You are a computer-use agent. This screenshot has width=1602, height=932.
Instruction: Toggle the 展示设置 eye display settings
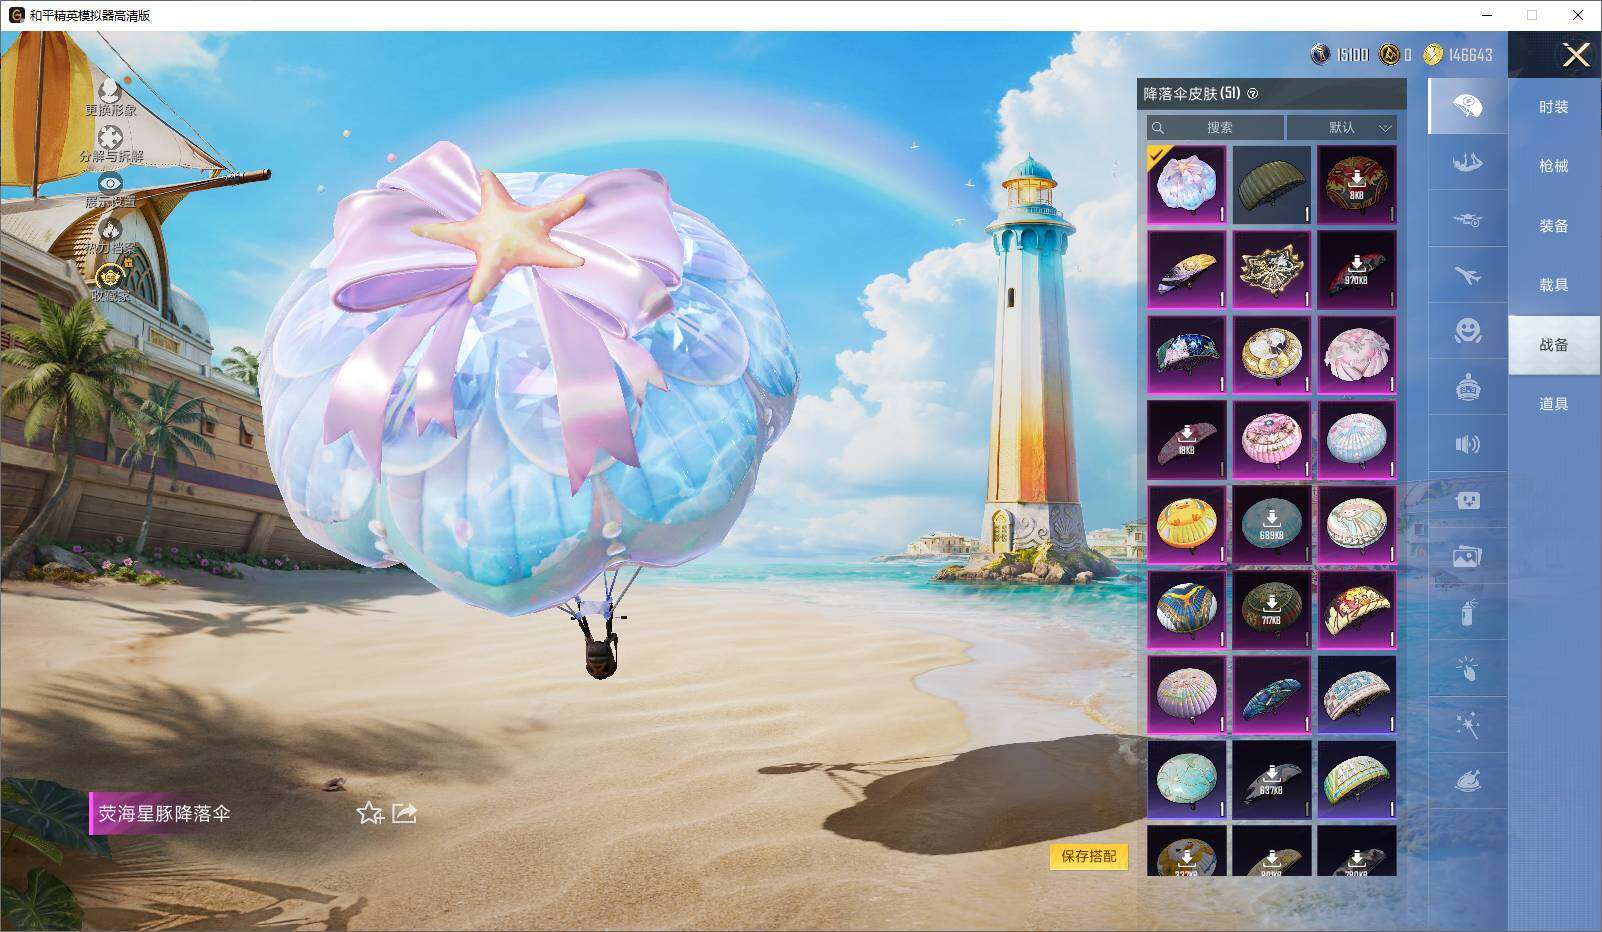[x=110, y=187]
